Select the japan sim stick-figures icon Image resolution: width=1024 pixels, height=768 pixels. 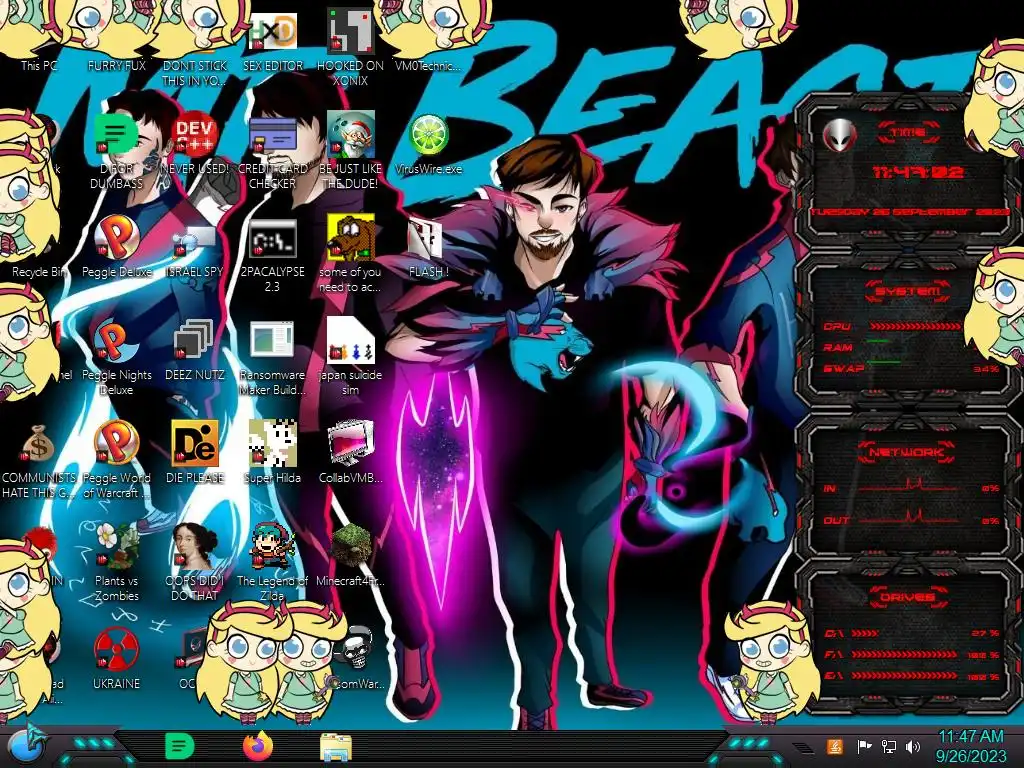pyautogui.click(x=350, y=341)
